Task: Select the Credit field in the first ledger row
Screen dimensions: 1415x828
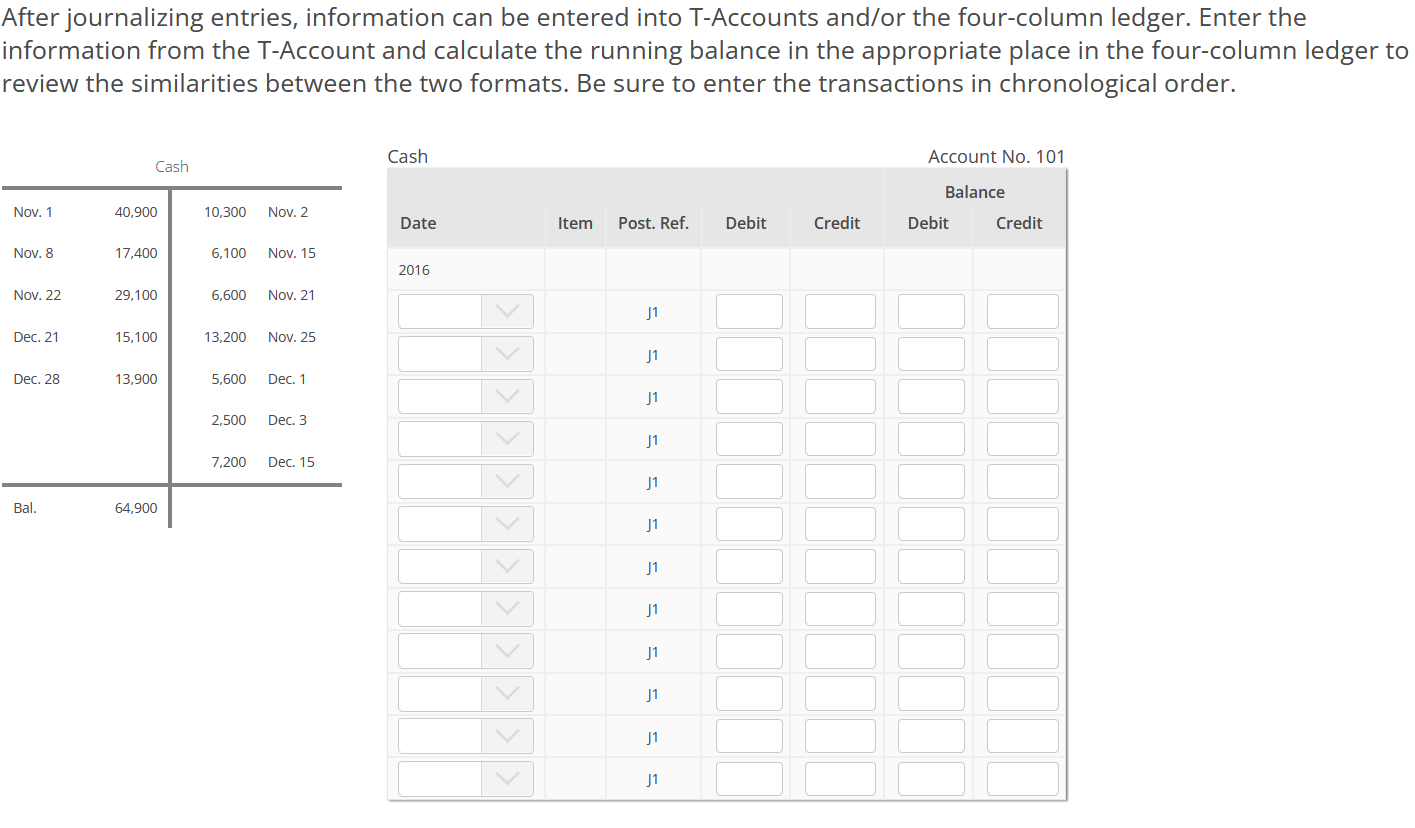Action: pyautogui.click(x=840, y=311)
